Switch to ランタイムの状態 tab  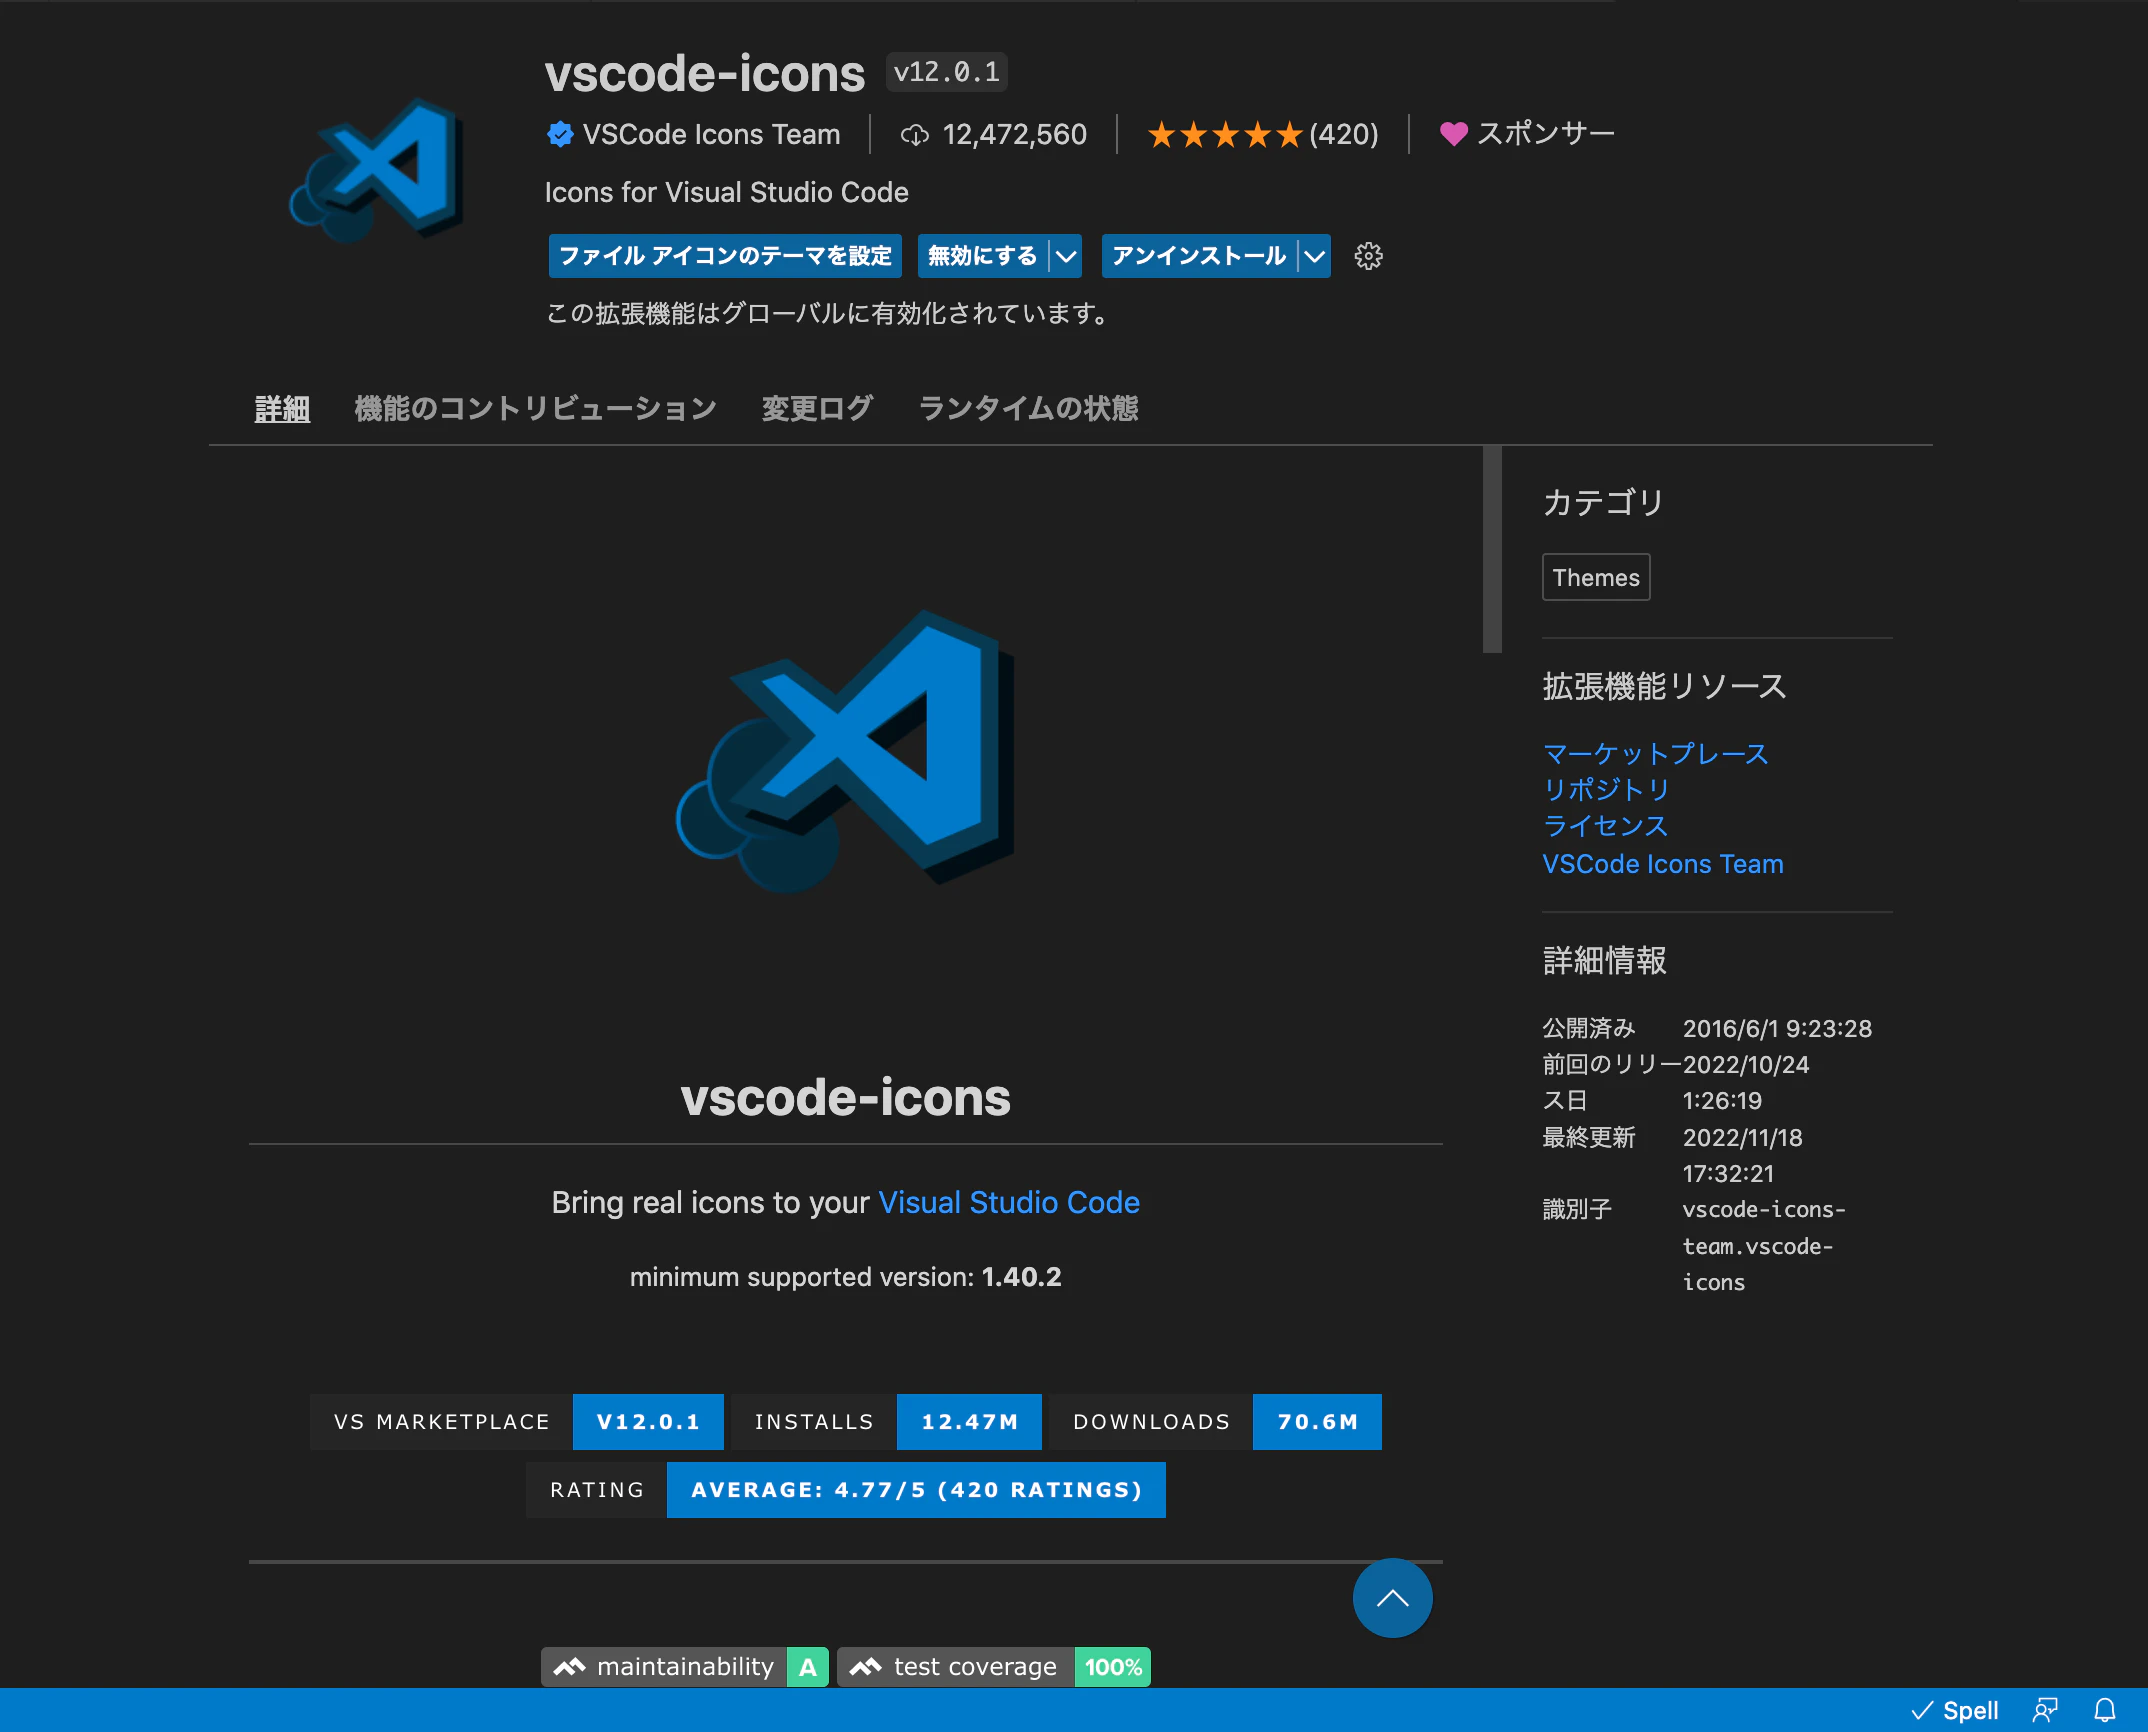[x=1028, y=409]
